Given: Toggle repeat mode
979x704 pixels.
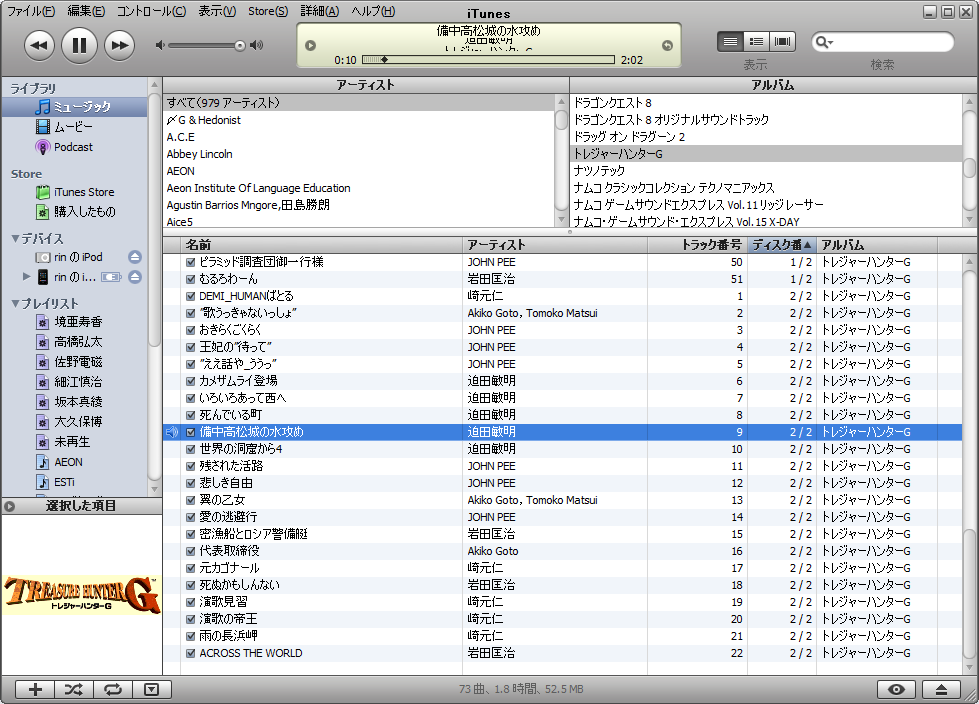Looking at the screenshot, I should 112,689.
